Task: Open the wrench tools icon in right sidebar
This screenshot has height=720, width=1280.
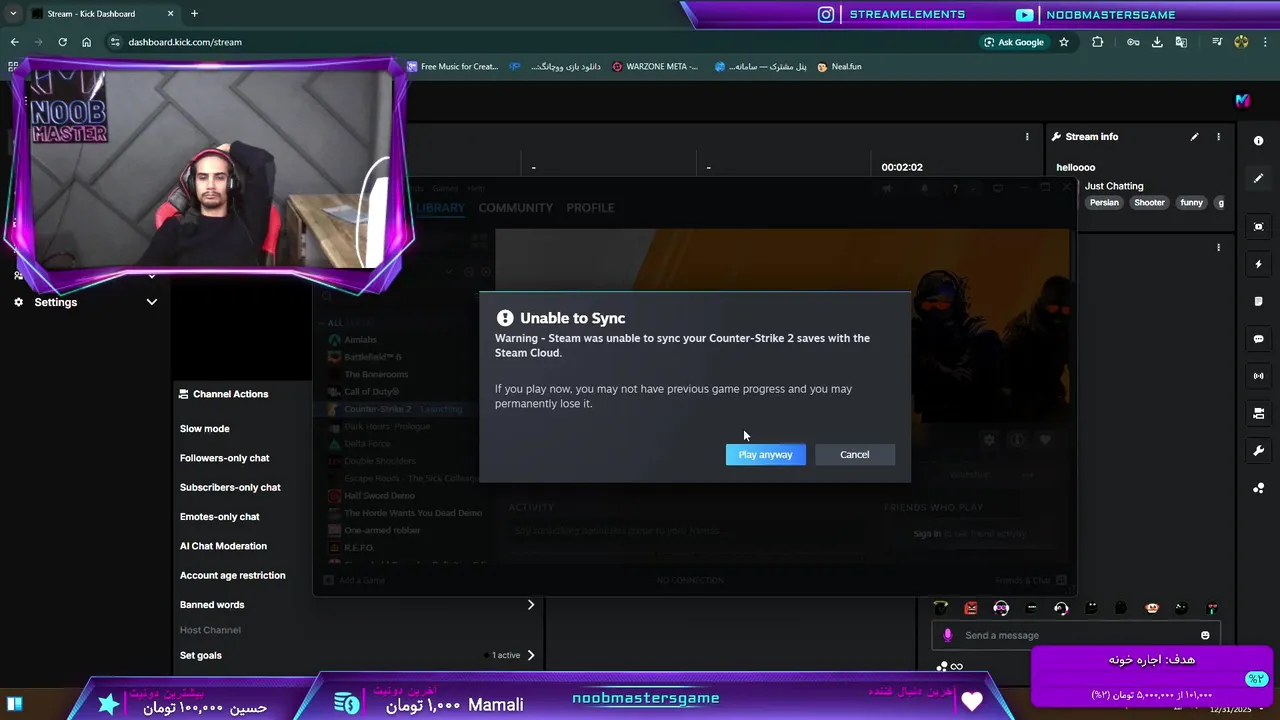Action: [1258, 451]
